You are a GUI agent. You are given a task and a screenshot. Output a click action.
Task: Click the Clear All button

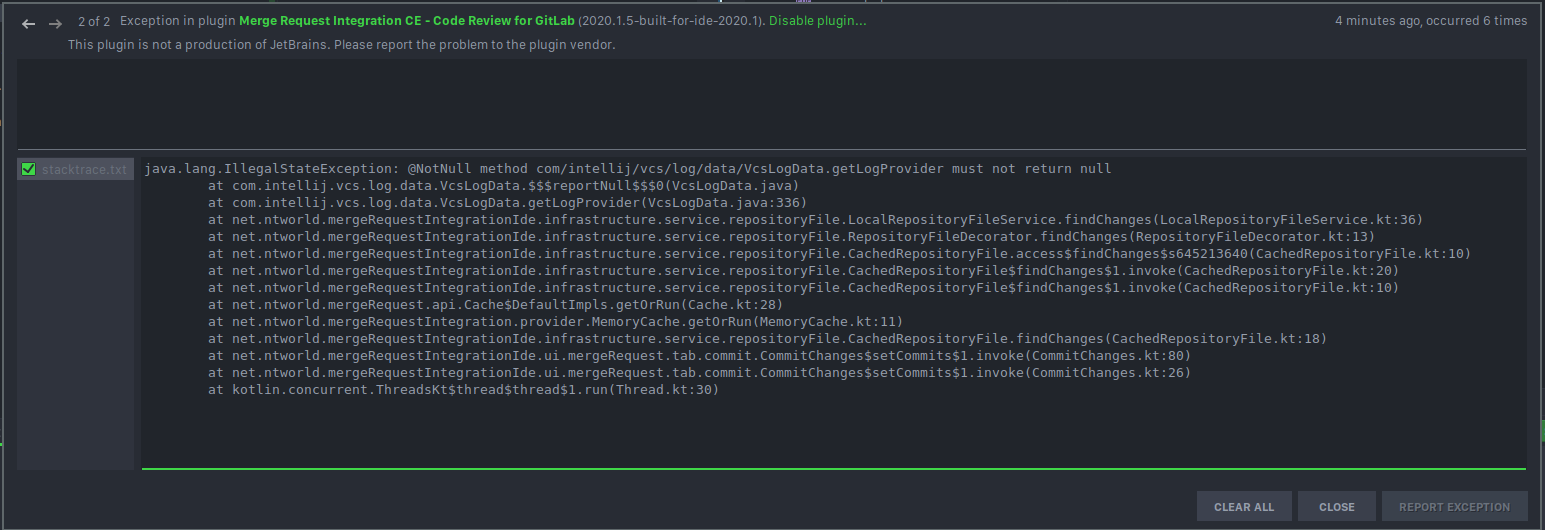(x=1244, y=507)
